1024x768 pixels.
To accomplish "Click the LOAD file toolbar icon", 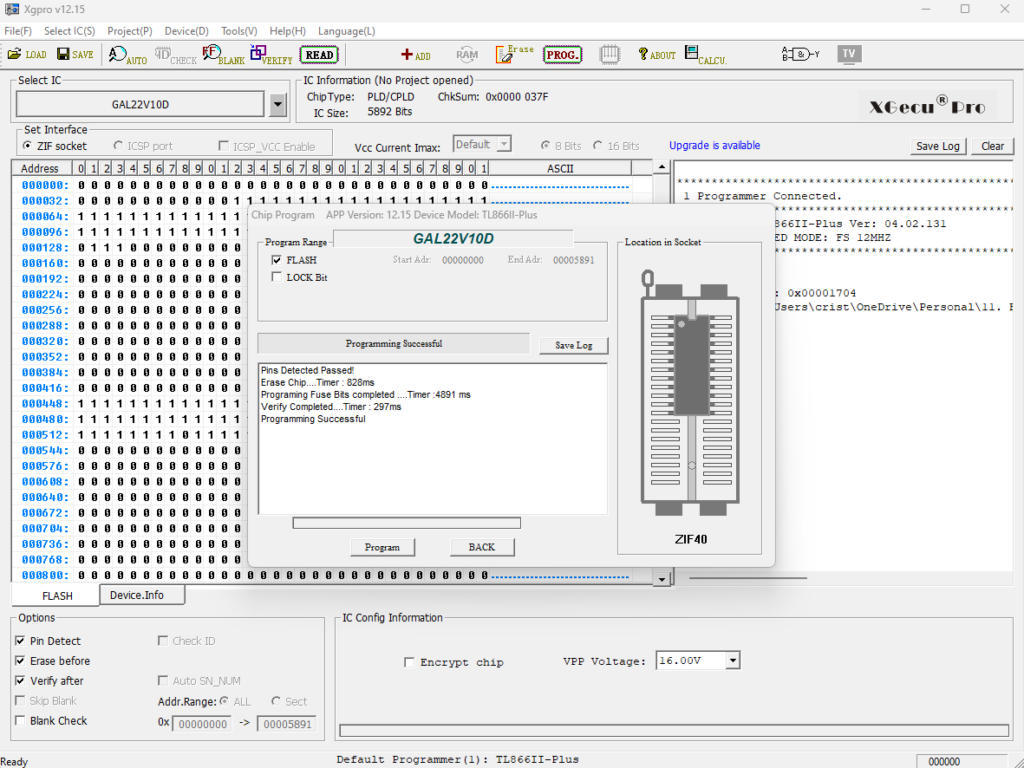I will [x=26, y=54].
